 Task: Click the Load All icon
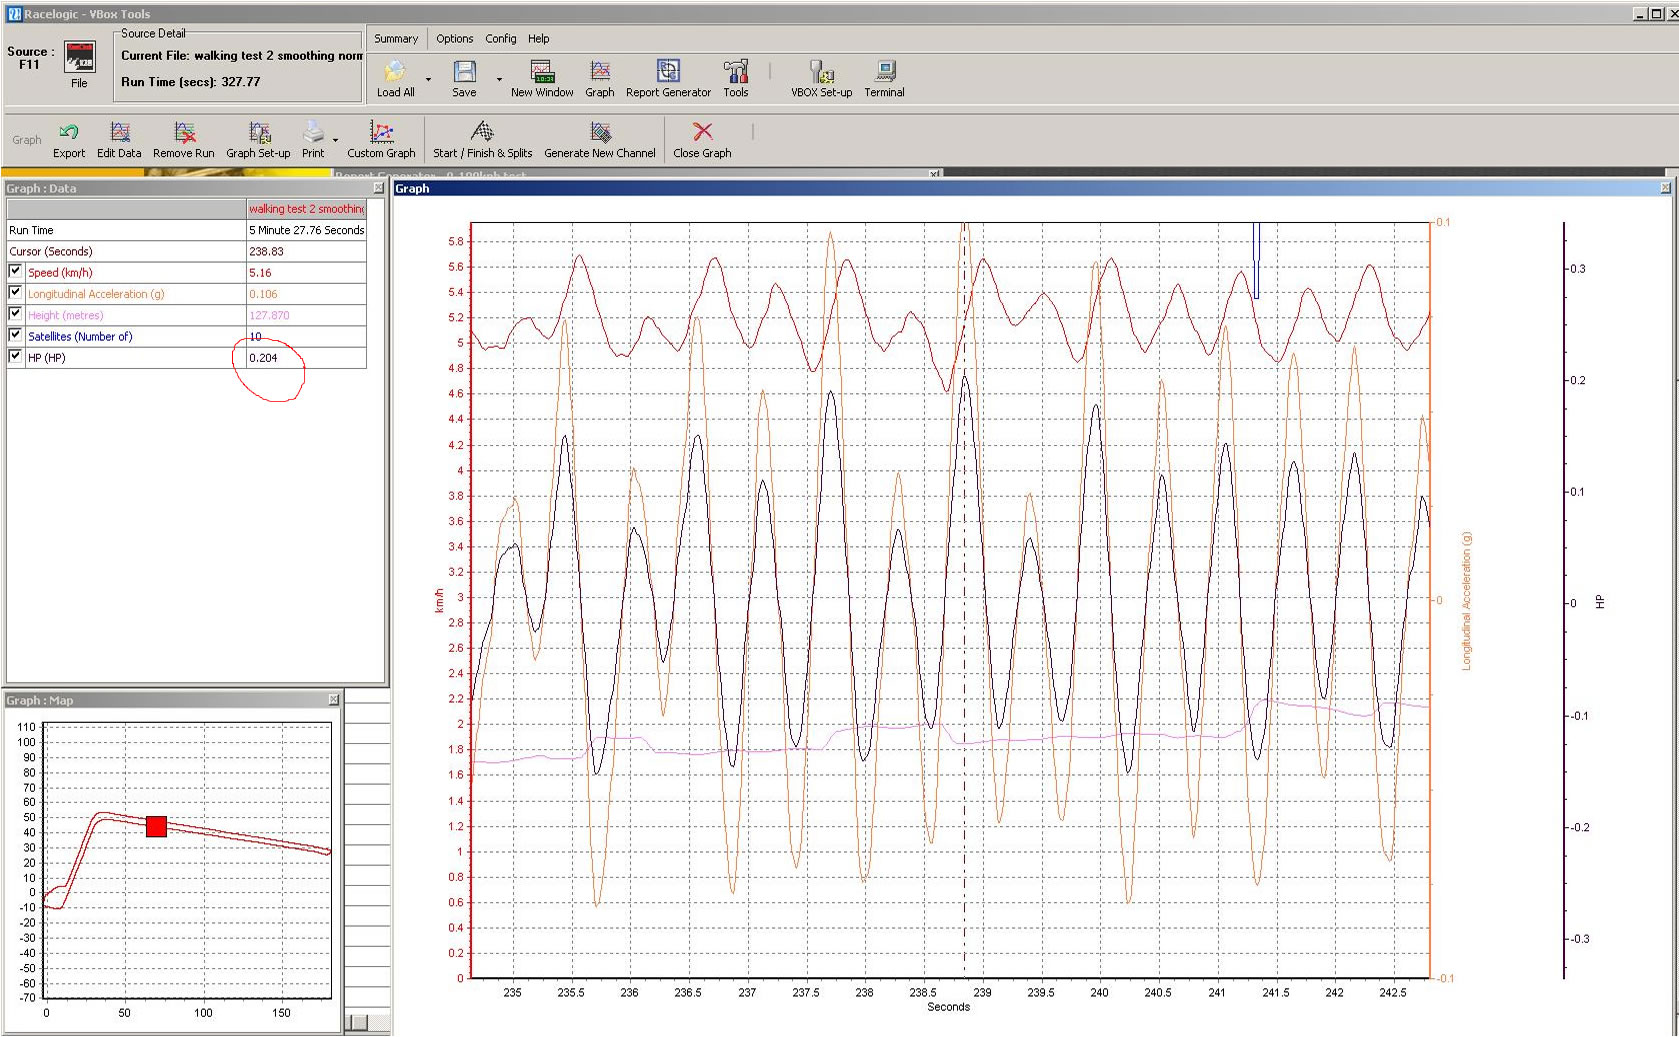click(395, 72)
